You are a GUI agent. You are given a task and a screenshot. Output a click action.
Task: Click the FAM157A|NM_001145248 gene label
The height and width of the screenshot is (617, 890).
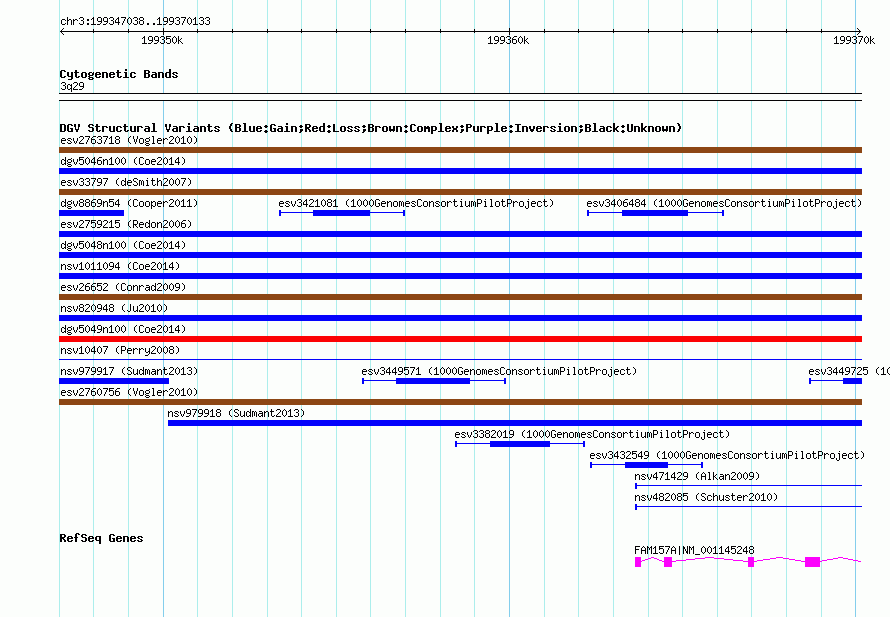[x=694, y=550]
